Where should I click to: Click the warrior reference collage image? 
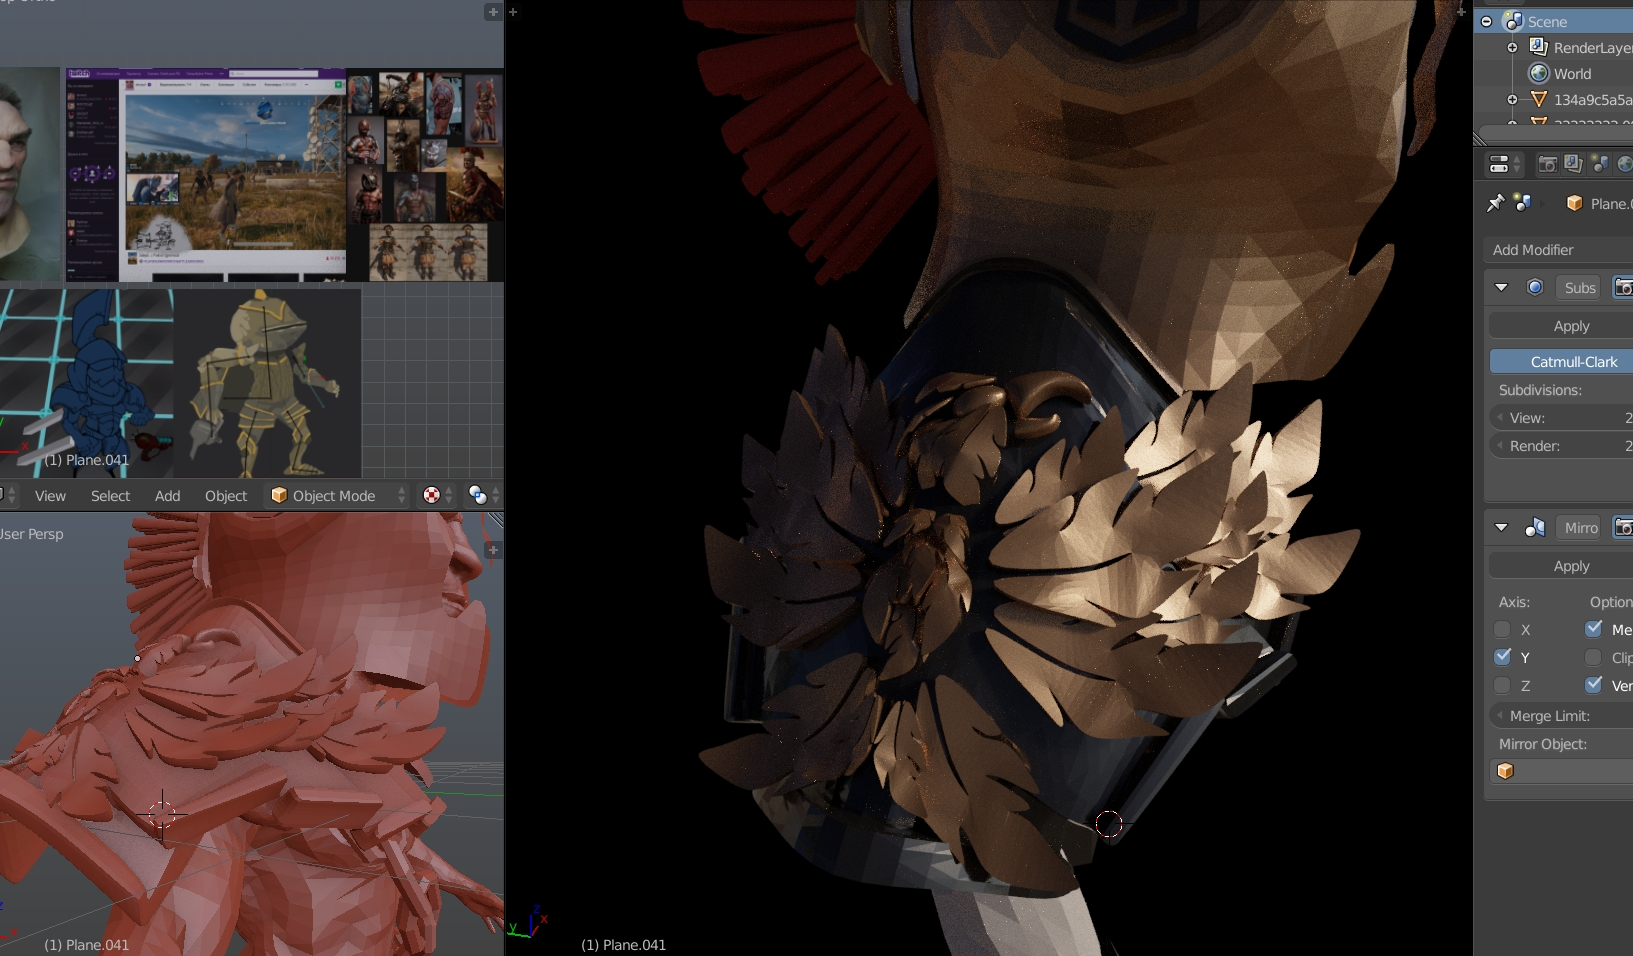click(425, 174)
